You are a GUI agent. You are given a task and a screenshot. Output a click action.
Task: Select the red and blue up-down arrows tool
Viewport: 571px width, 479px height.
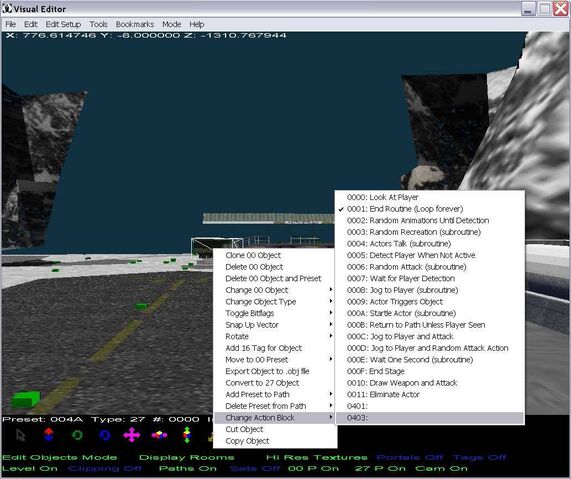click(x=49, y=435)
